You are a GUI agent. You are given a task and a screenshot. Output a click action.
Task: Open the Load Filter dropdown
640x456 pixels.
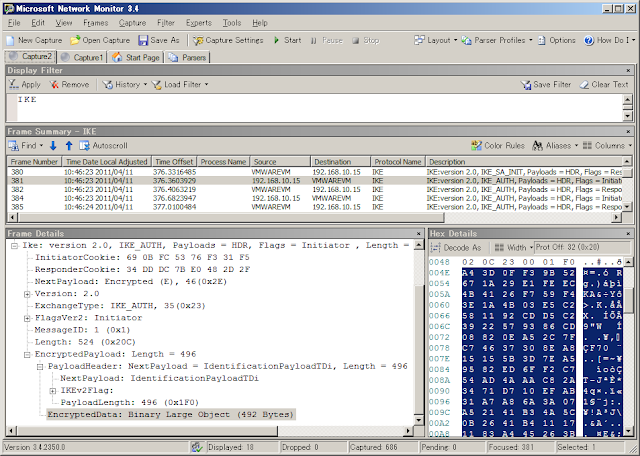point(180,85)
